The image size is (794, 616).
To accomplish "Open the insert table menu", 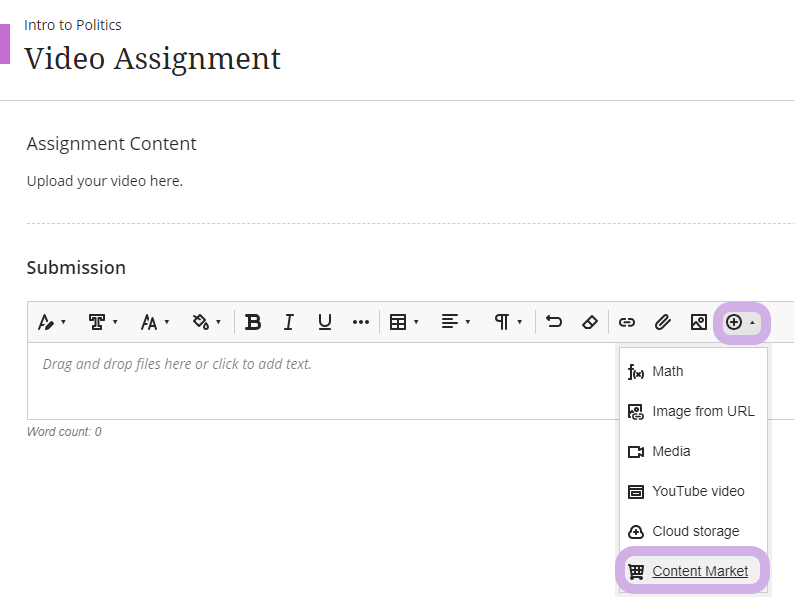I will coord(404,322).
